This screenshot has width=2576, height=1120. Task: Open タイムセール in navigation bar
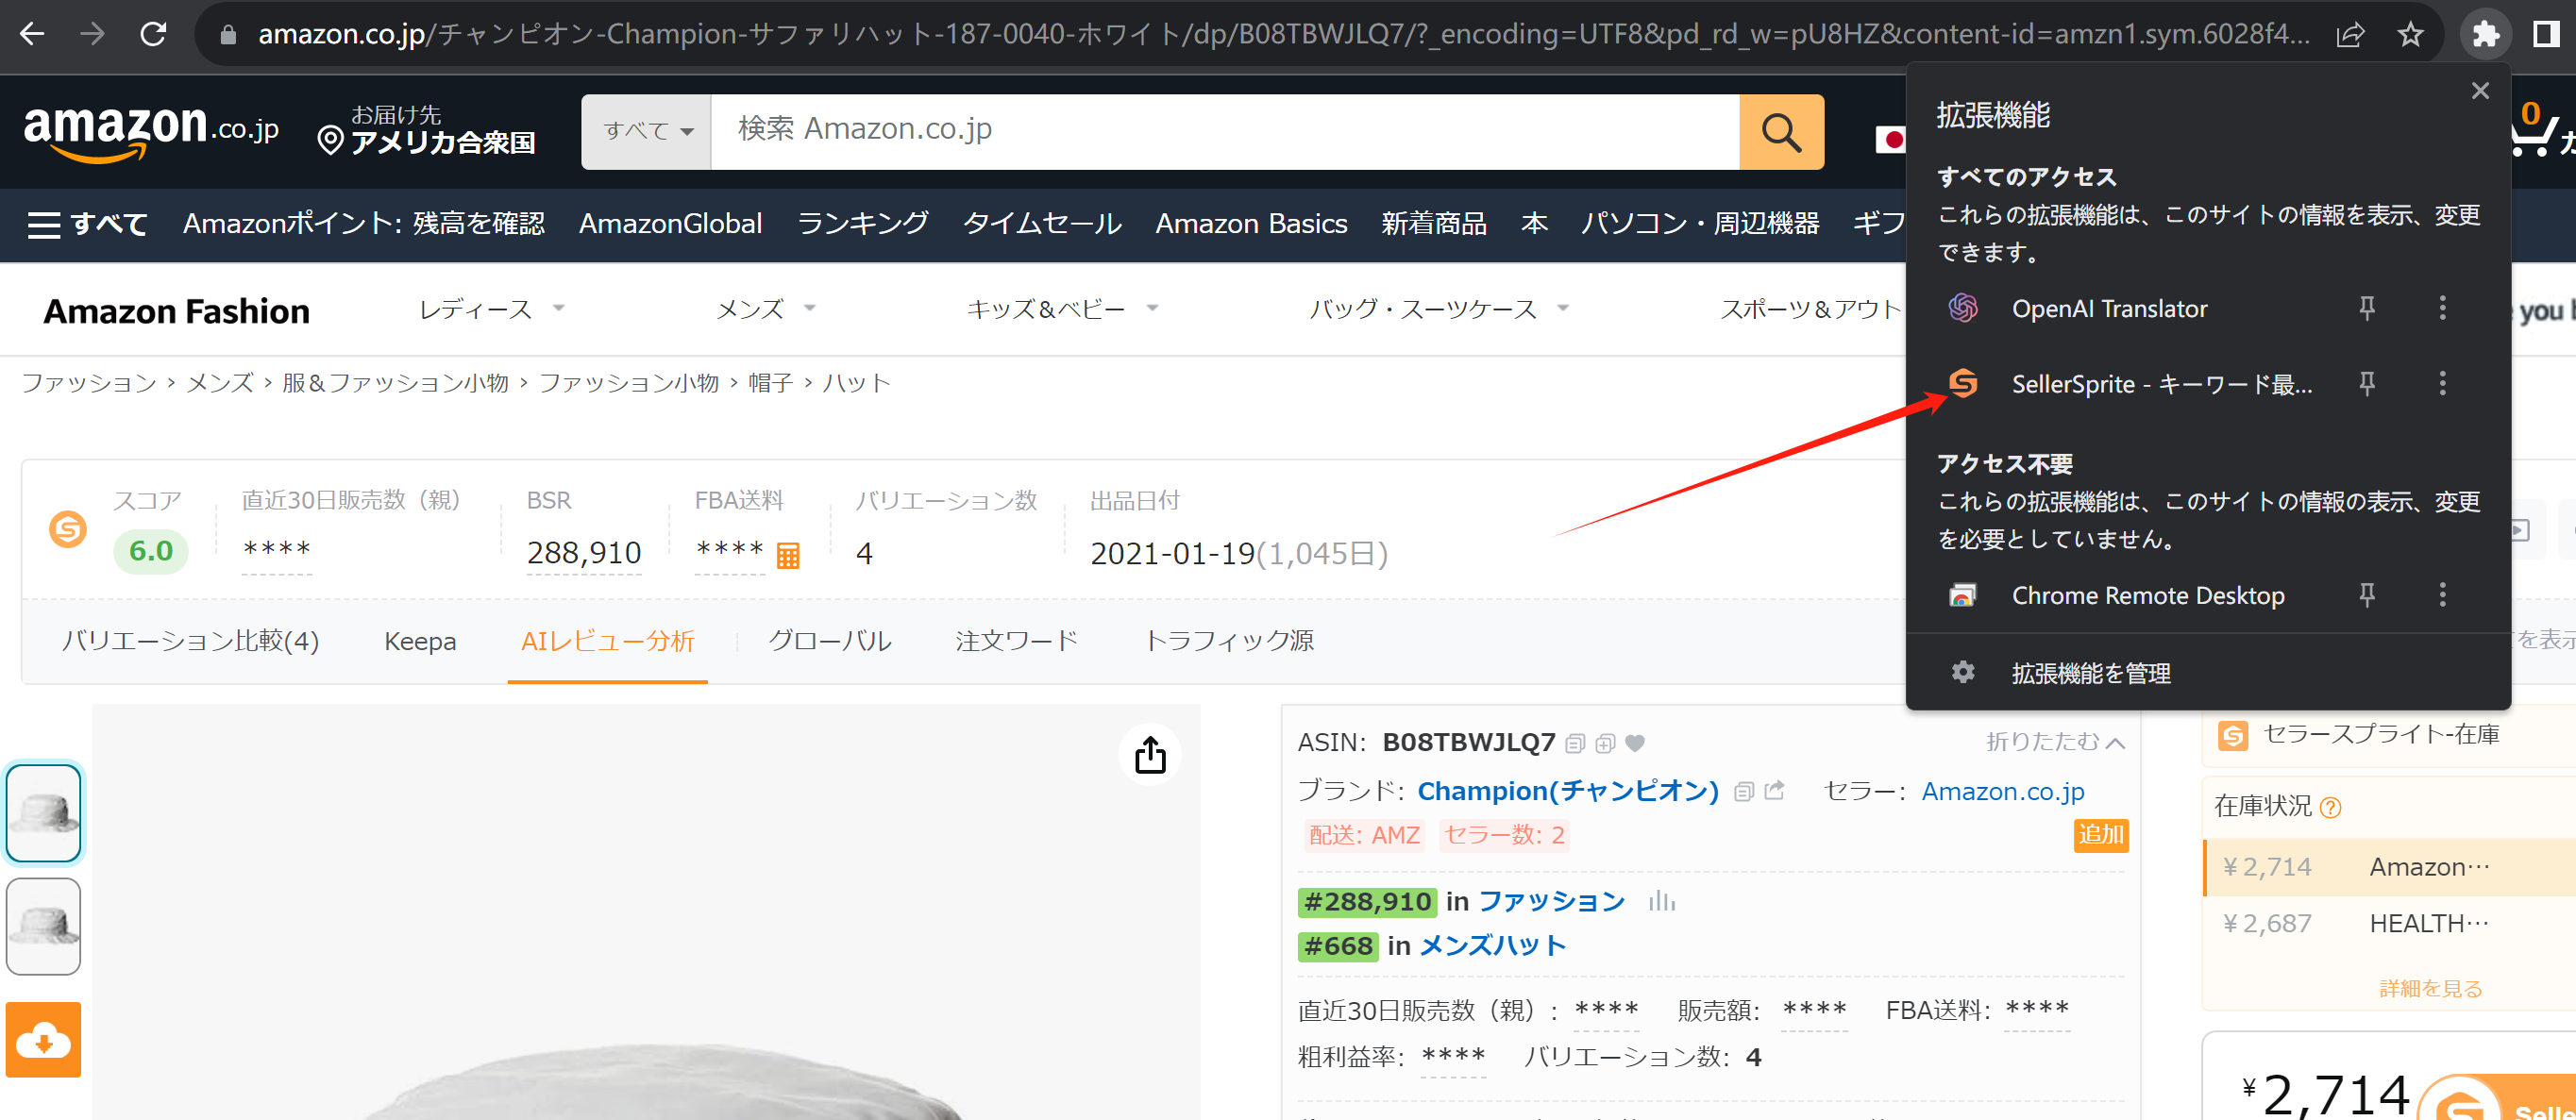(1042, 223)
